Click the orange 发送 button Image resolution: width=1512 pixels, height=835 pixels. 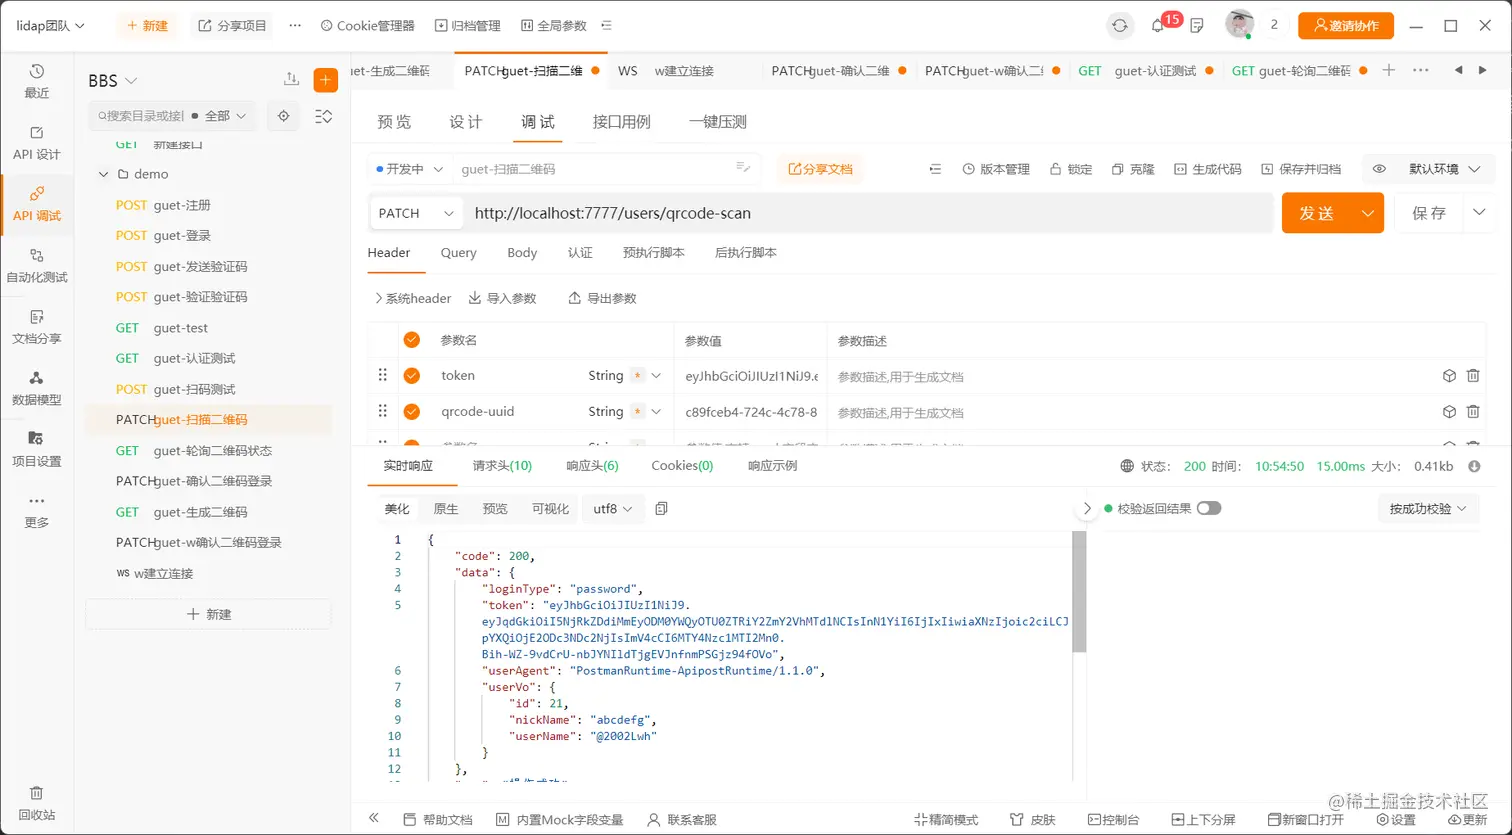point(1317,213)
